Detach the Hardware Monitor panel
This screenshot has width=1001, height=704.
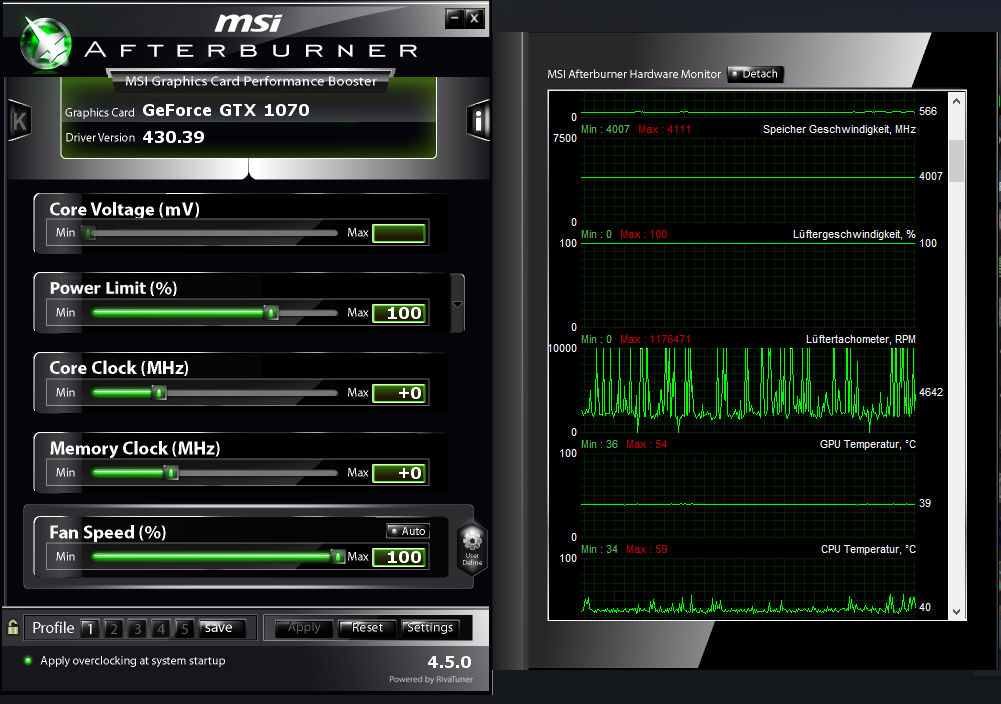click(755, 74)
